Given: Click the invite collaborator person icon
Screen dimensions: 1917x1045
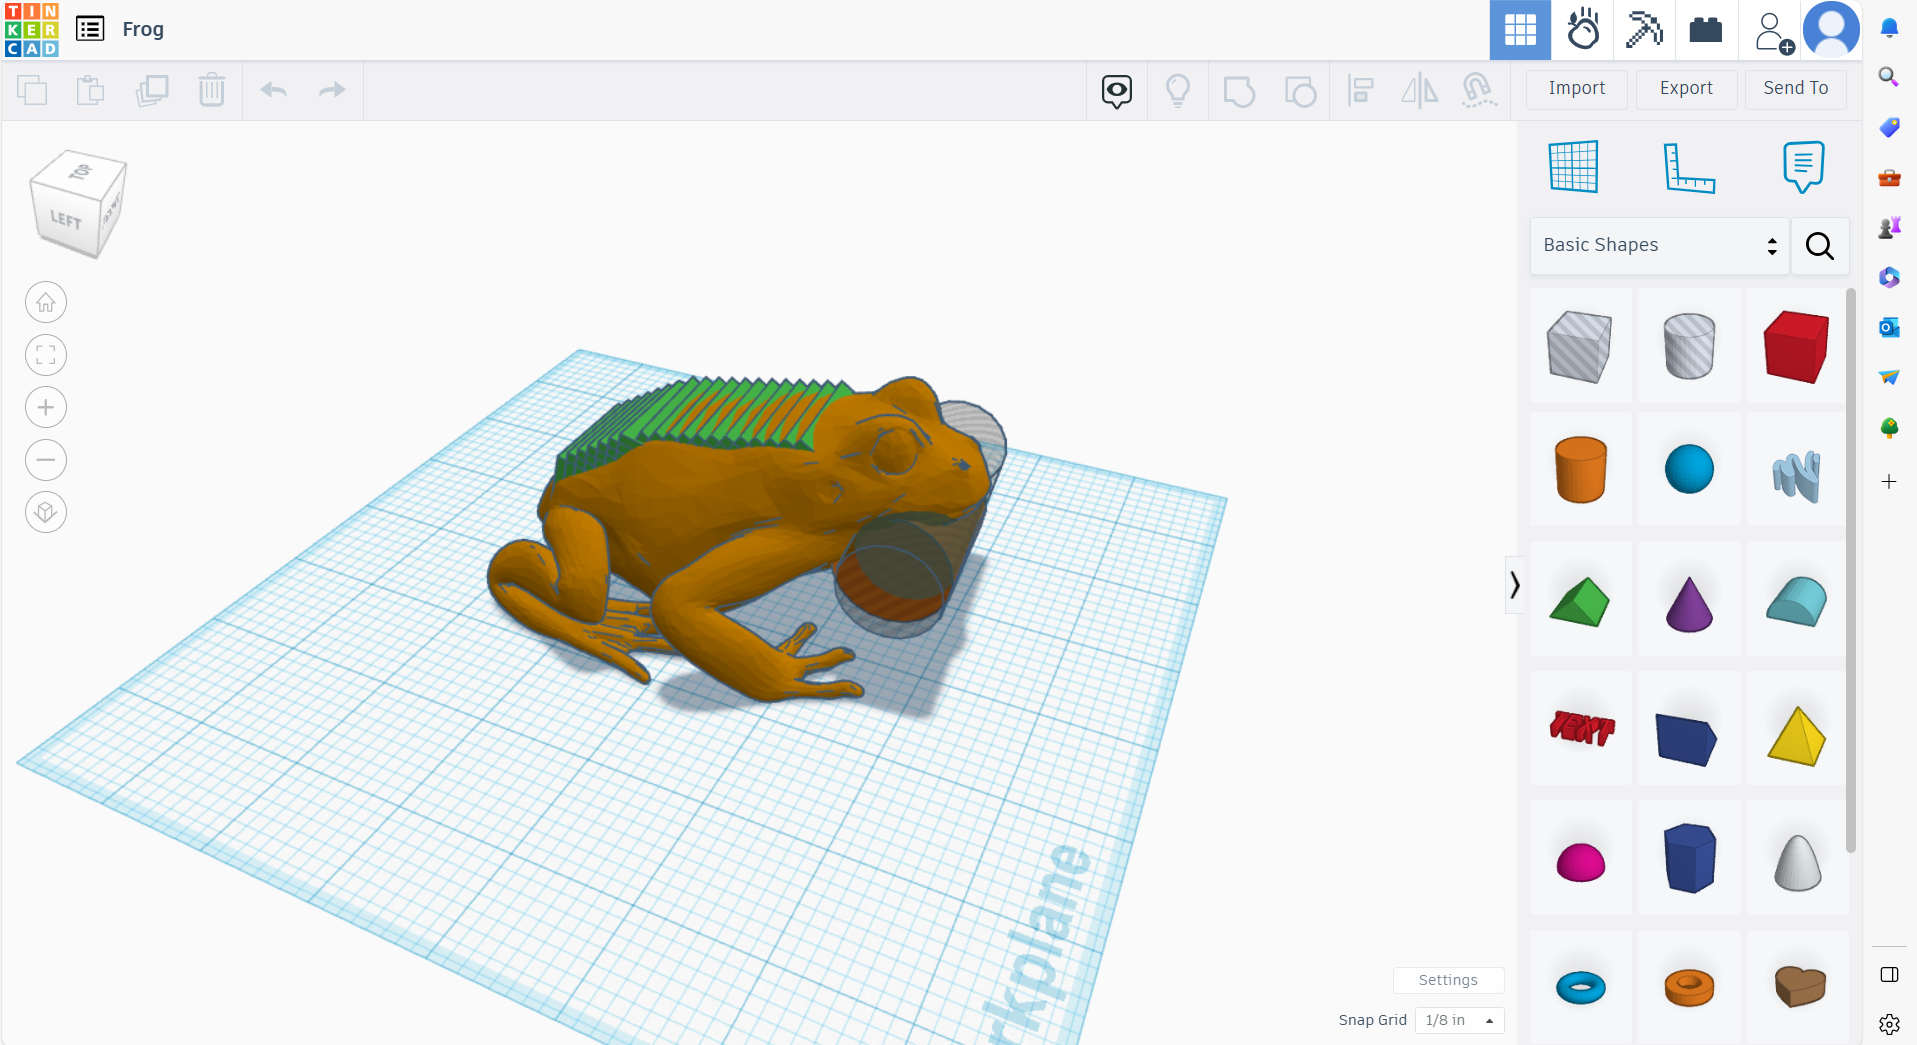Looking at the screenshot, I should pos(1773,32).
